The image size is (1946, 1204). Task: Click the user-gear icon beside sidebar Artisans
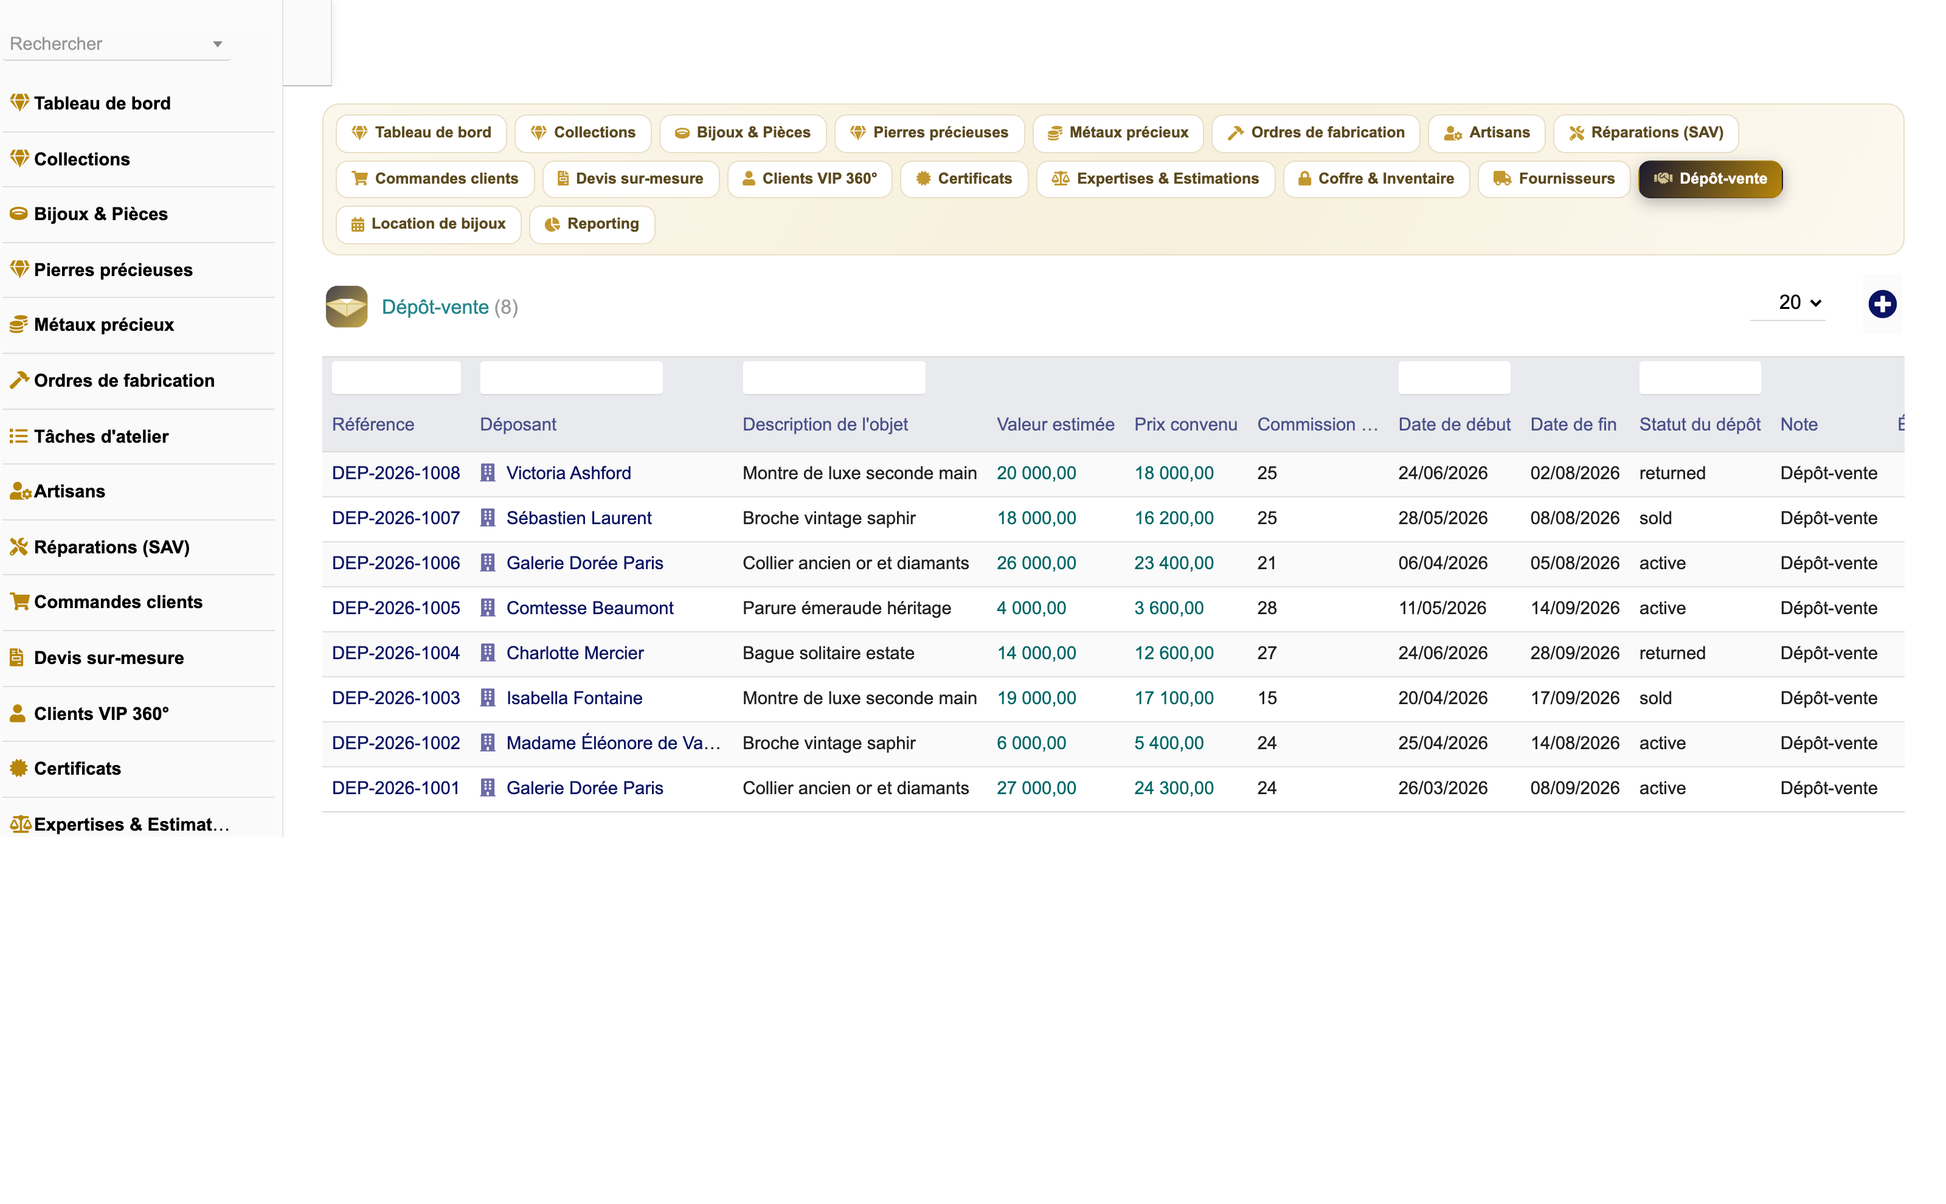click(20, 491)
